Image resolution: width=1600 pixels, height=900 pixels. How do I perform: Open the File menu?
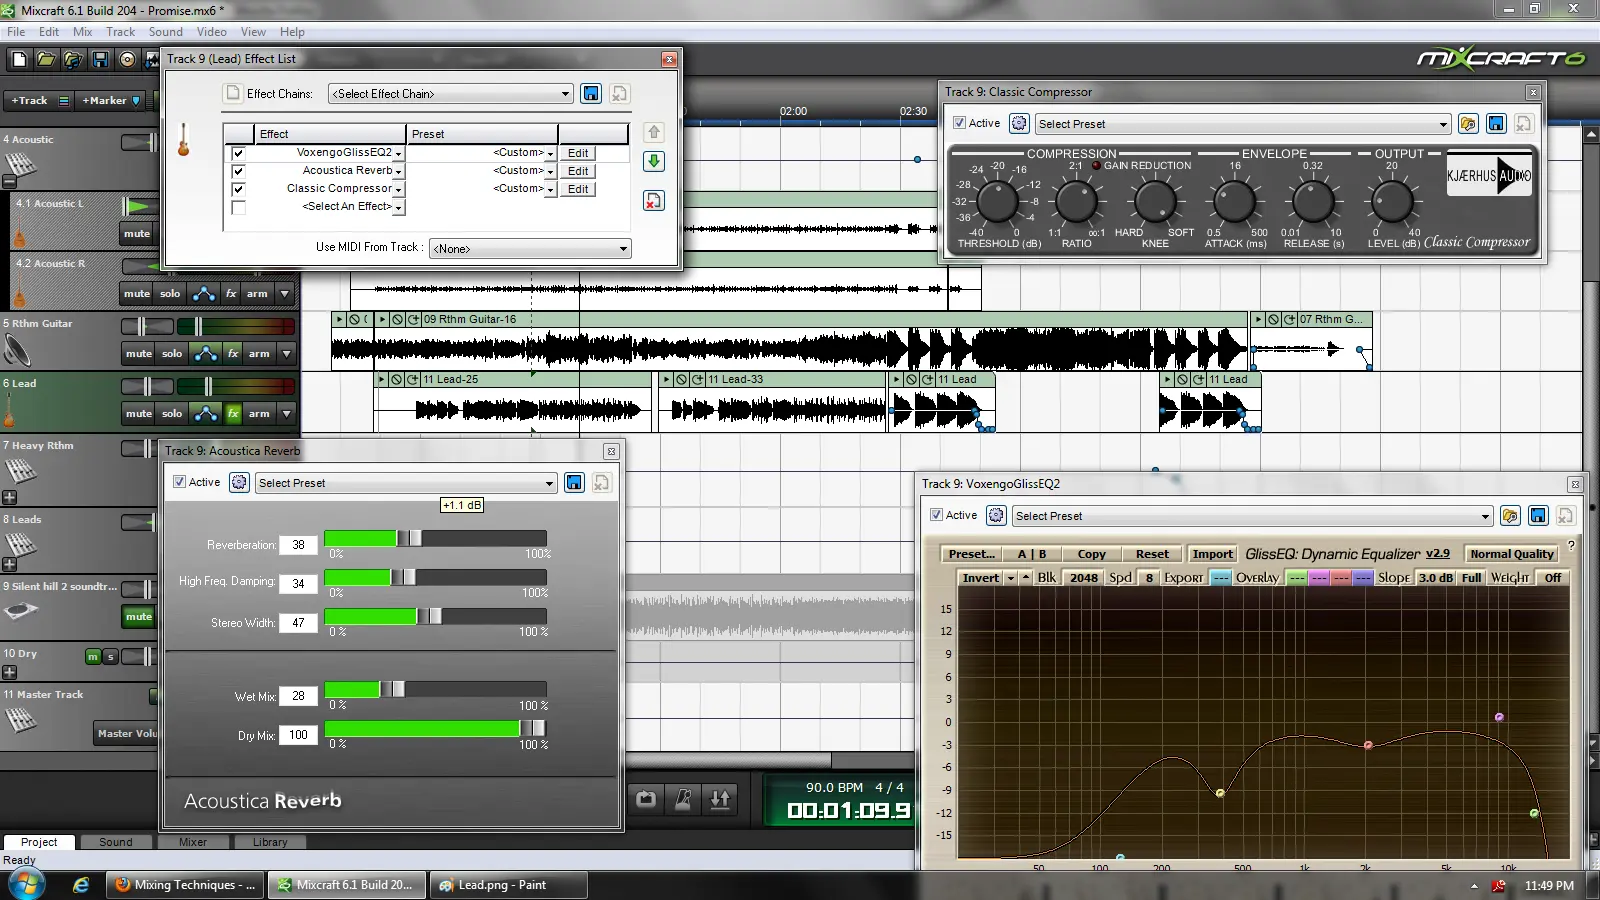[x=16, y=32]
